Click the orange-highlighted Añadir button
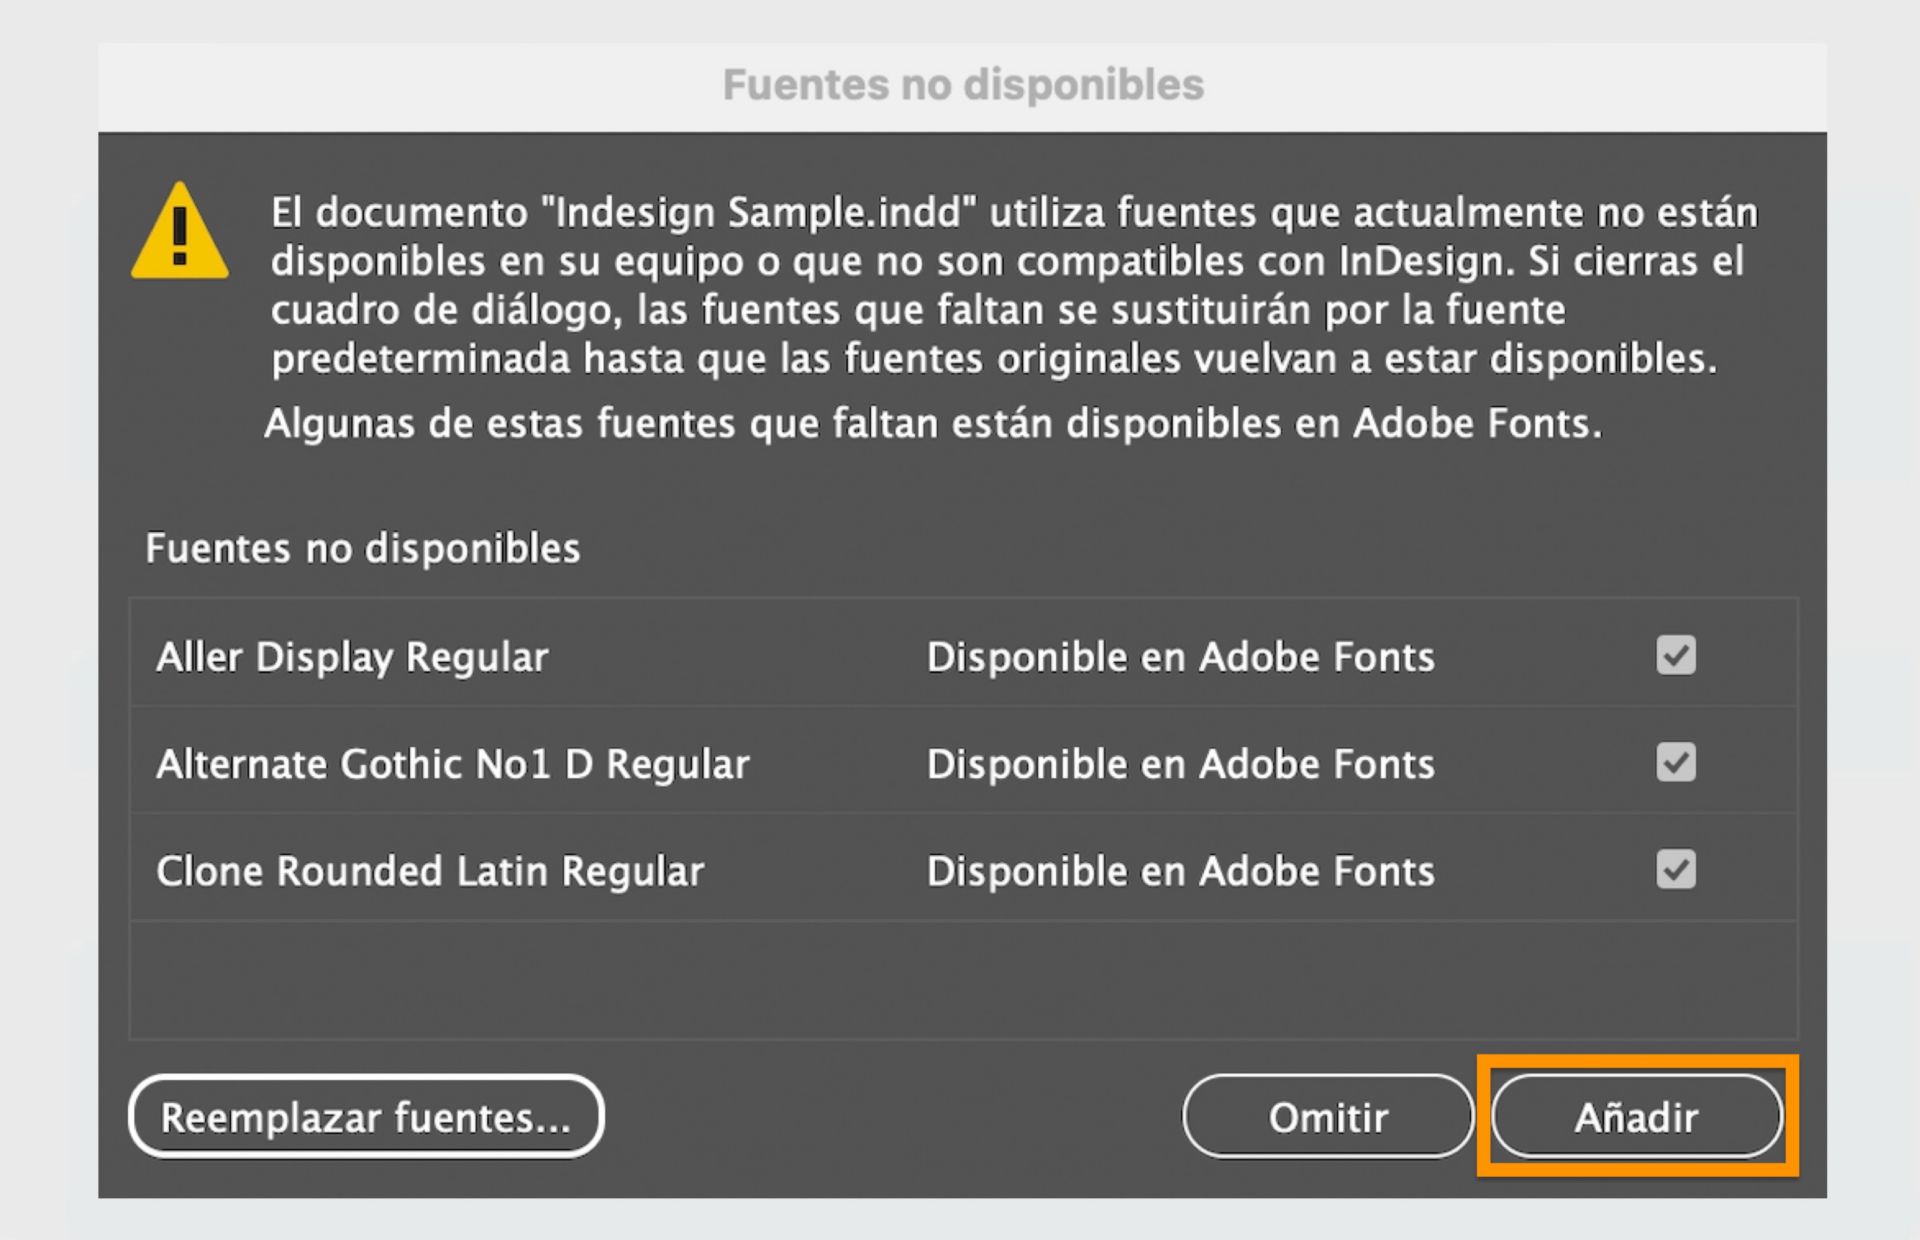 [x=1637, y=1117]
